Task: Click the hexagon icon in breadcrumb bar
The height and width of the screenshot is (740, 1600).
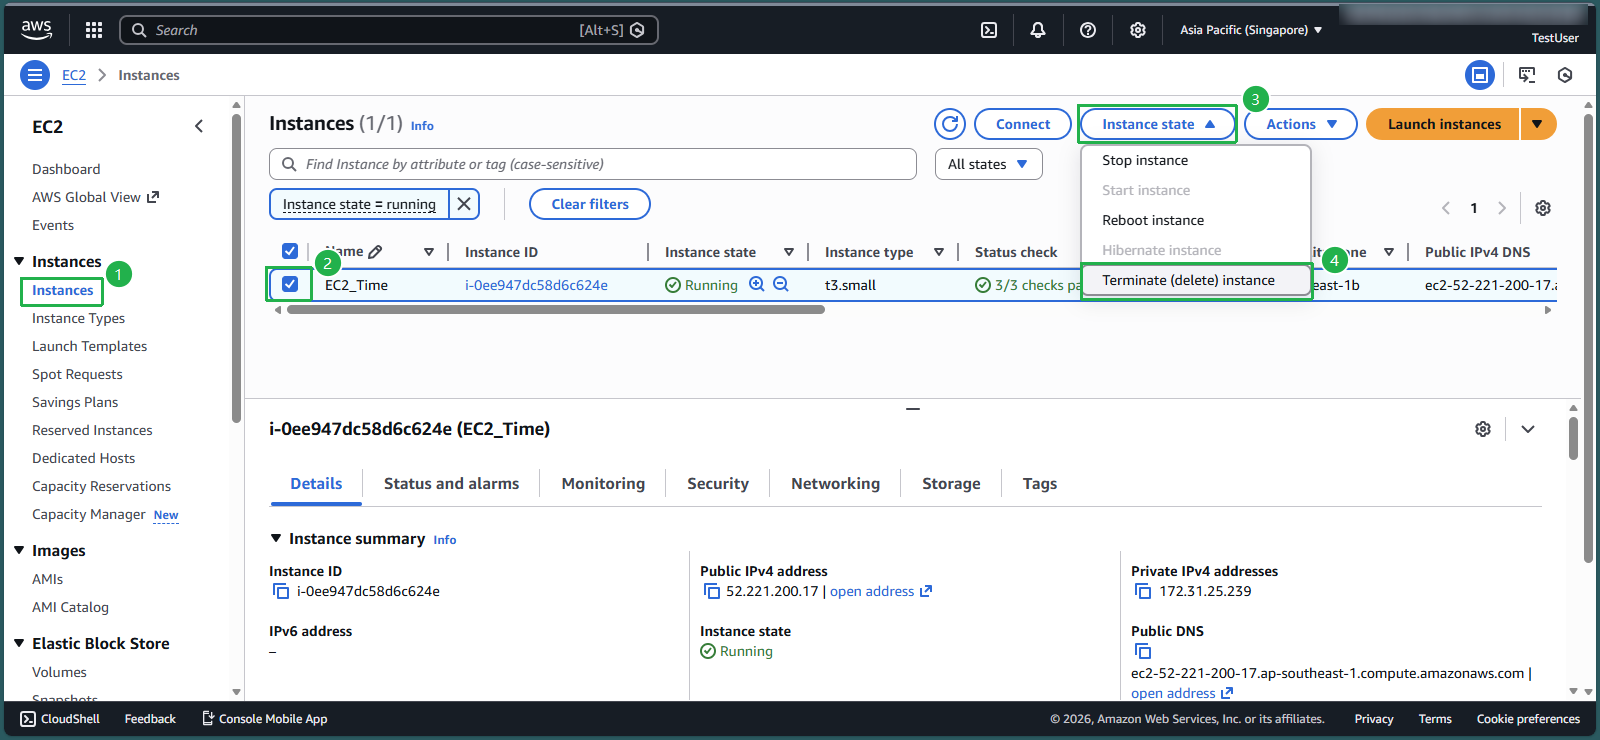Action: click(x=1565, y=75)
